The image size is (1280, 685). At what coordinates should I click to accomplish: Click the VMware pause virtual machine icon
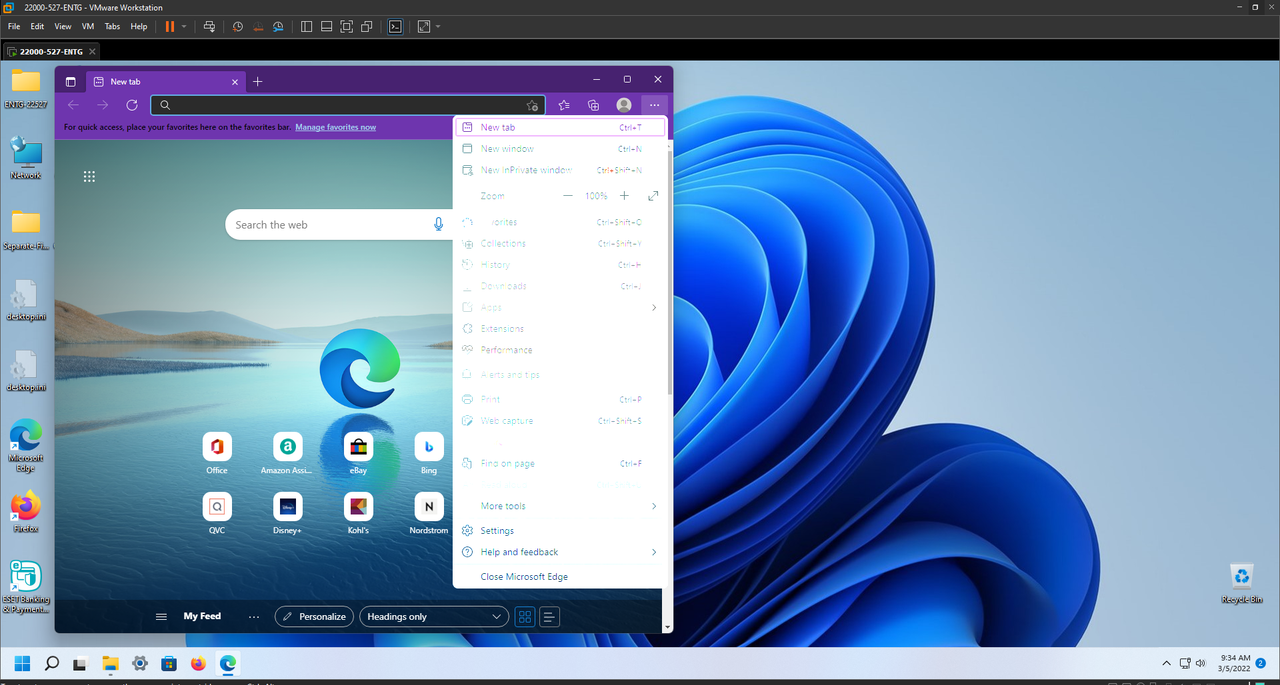(169, 26)
